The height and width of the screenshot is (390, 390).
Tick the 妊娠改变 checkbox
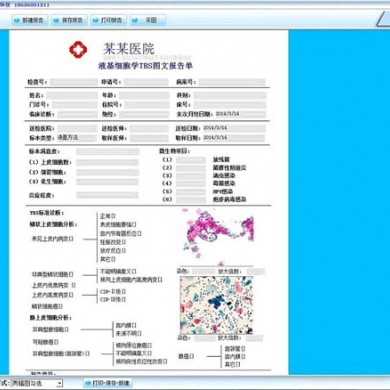tap(124, 242)
